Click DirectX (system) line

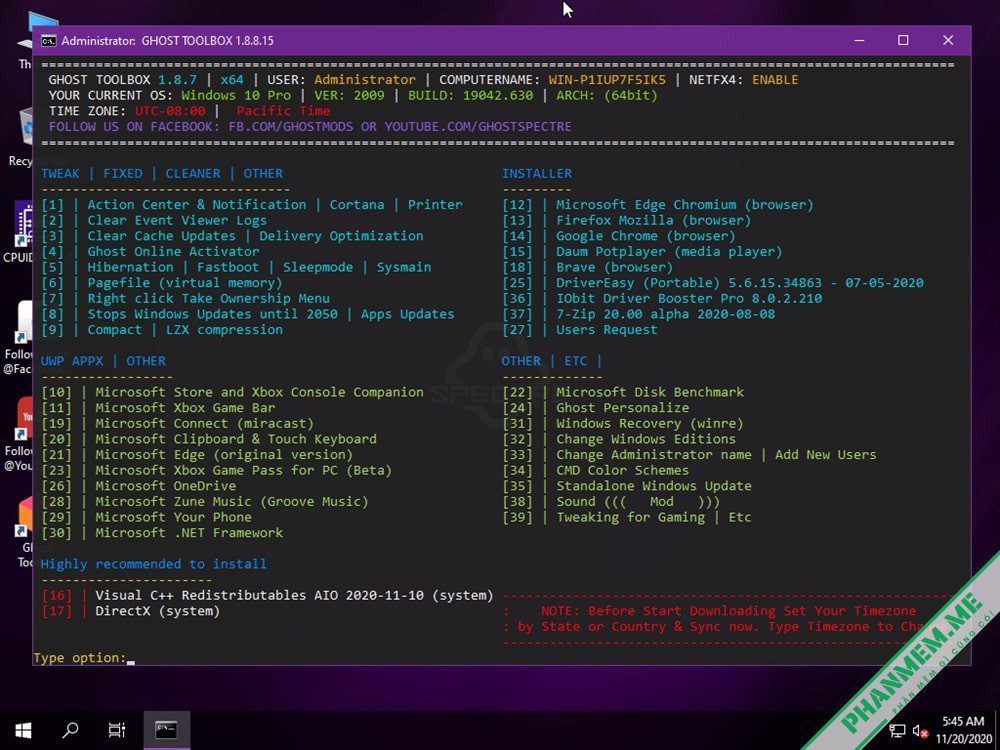click(130, 611)
